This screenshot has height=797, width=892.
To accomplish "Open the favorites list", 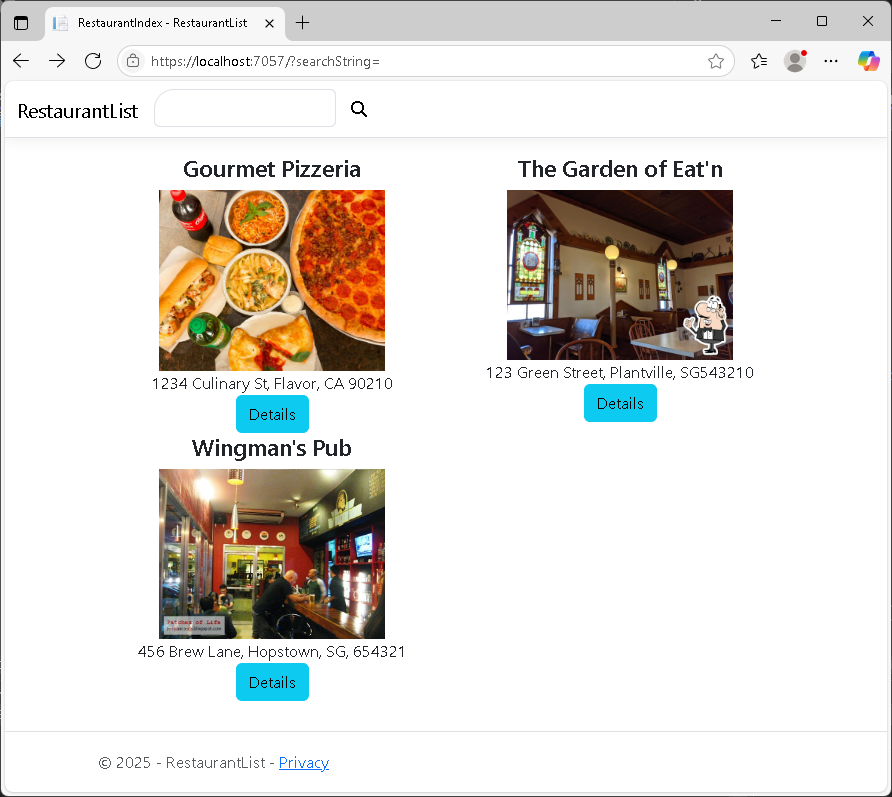I will [x=759, y=61].
